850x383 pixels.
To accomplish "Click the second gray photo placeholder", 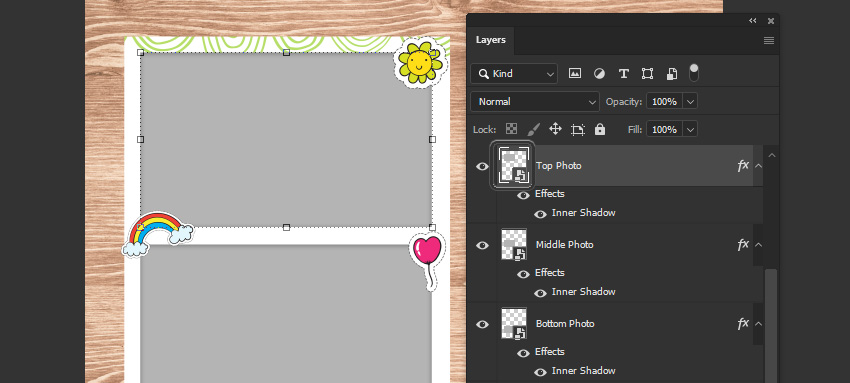I will tap(286, 314).
